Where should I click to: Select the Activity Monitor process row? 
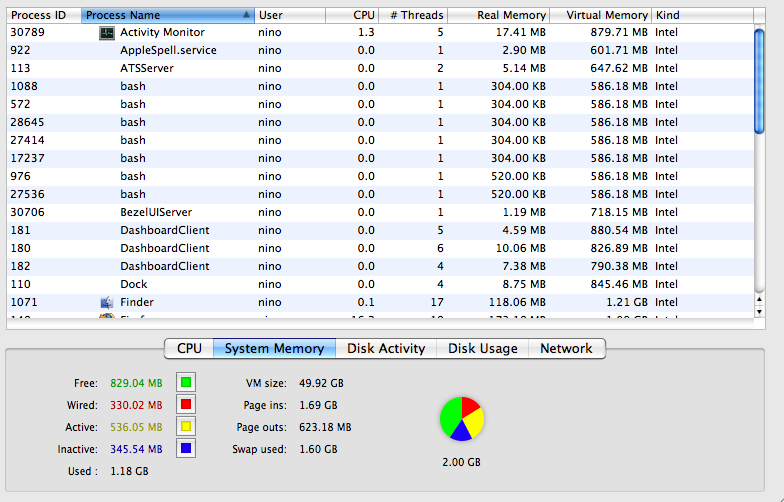380,32
